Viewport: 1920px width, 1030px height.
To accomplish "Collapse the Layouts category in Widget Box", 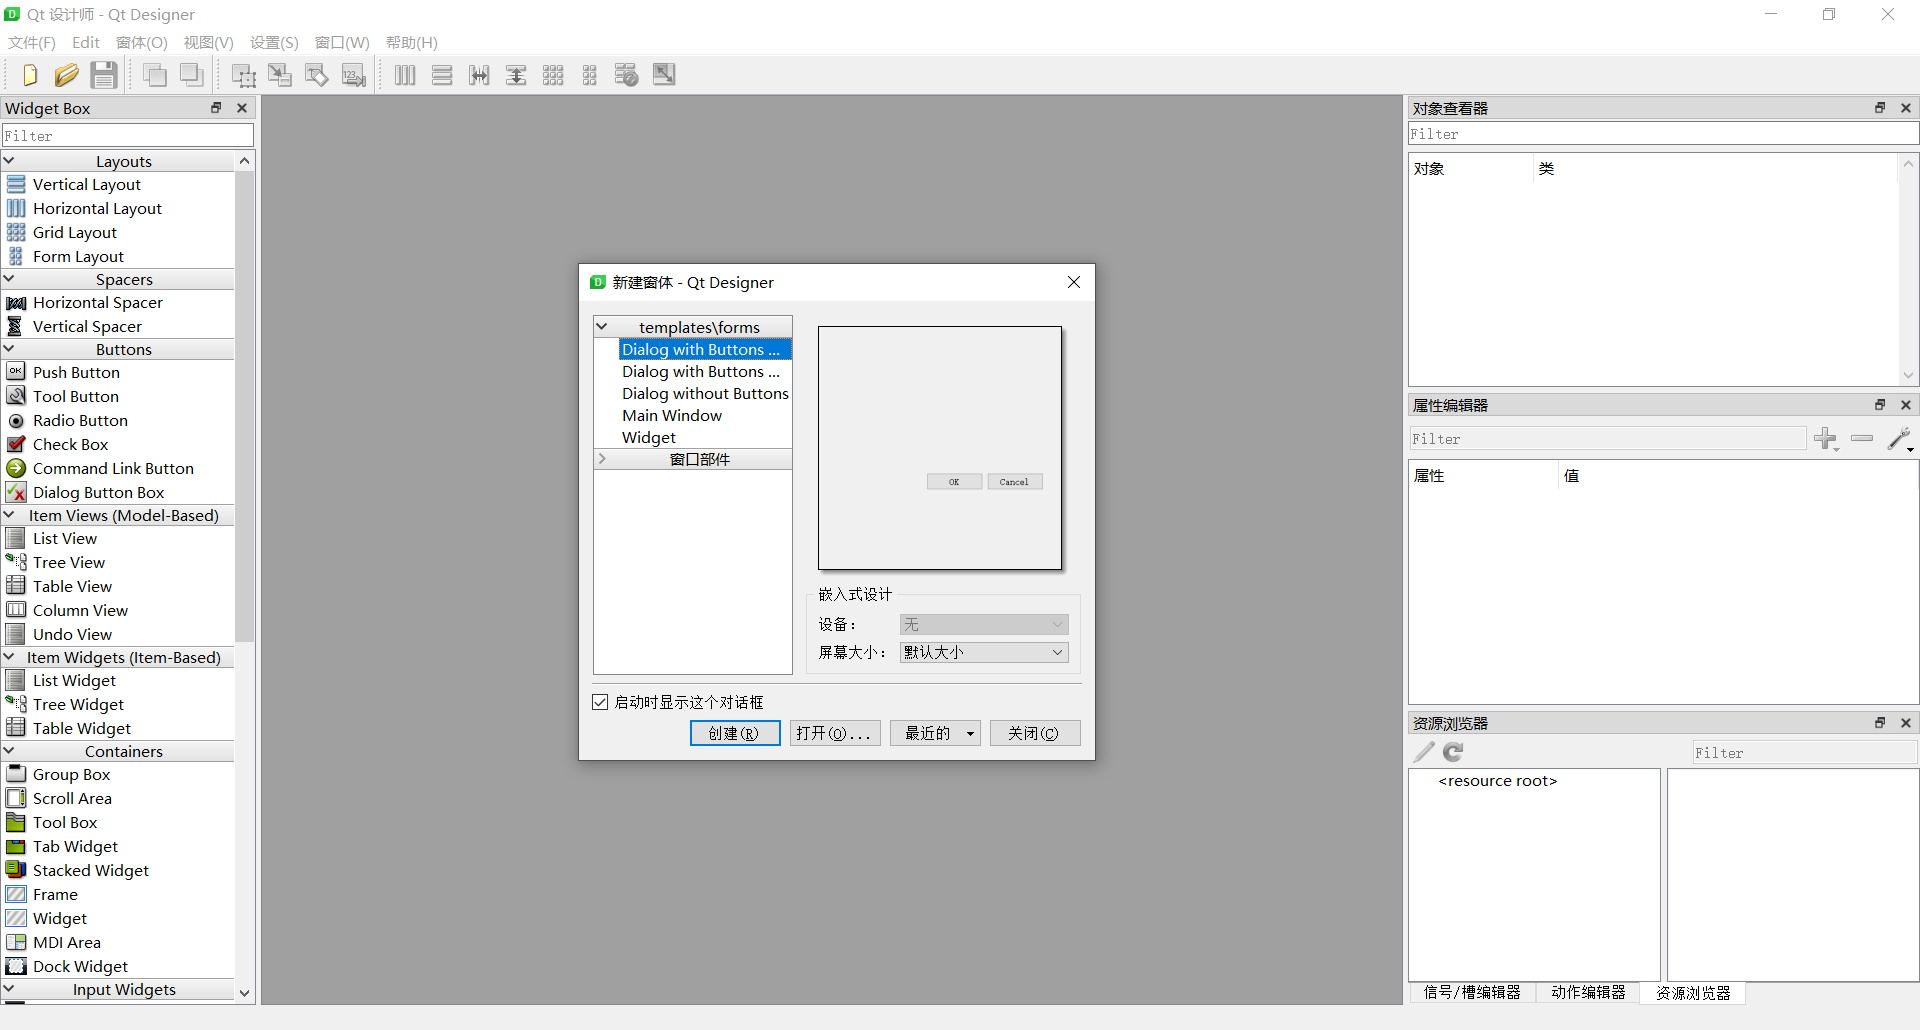I will tap(9, 161).
